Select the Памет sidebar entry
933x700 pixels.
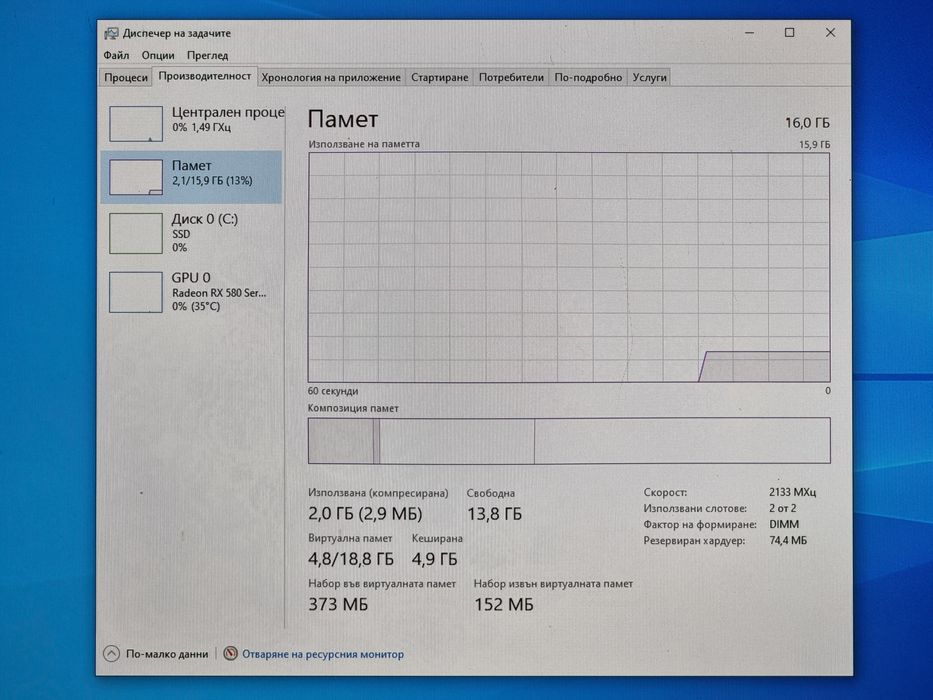[x=192, y=177]
